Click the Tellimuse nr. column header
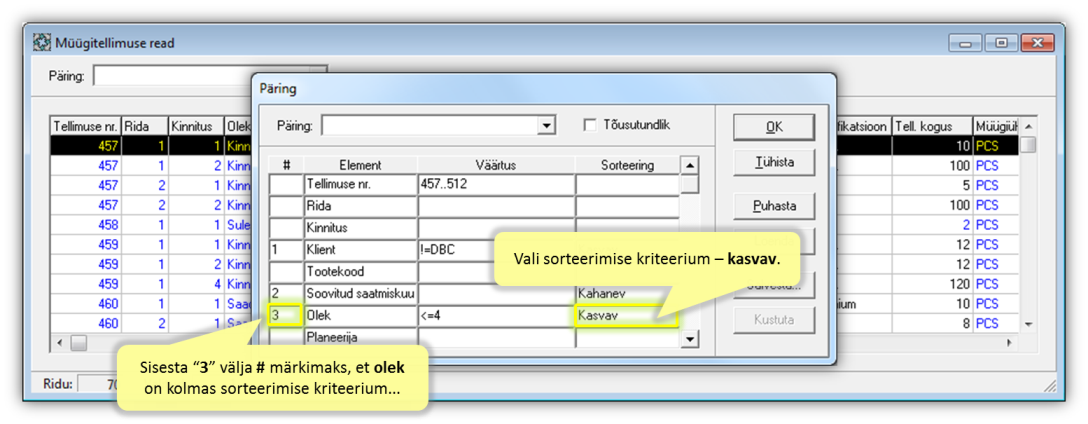This screenshot has height=424, width=1088. pos(85,127)
